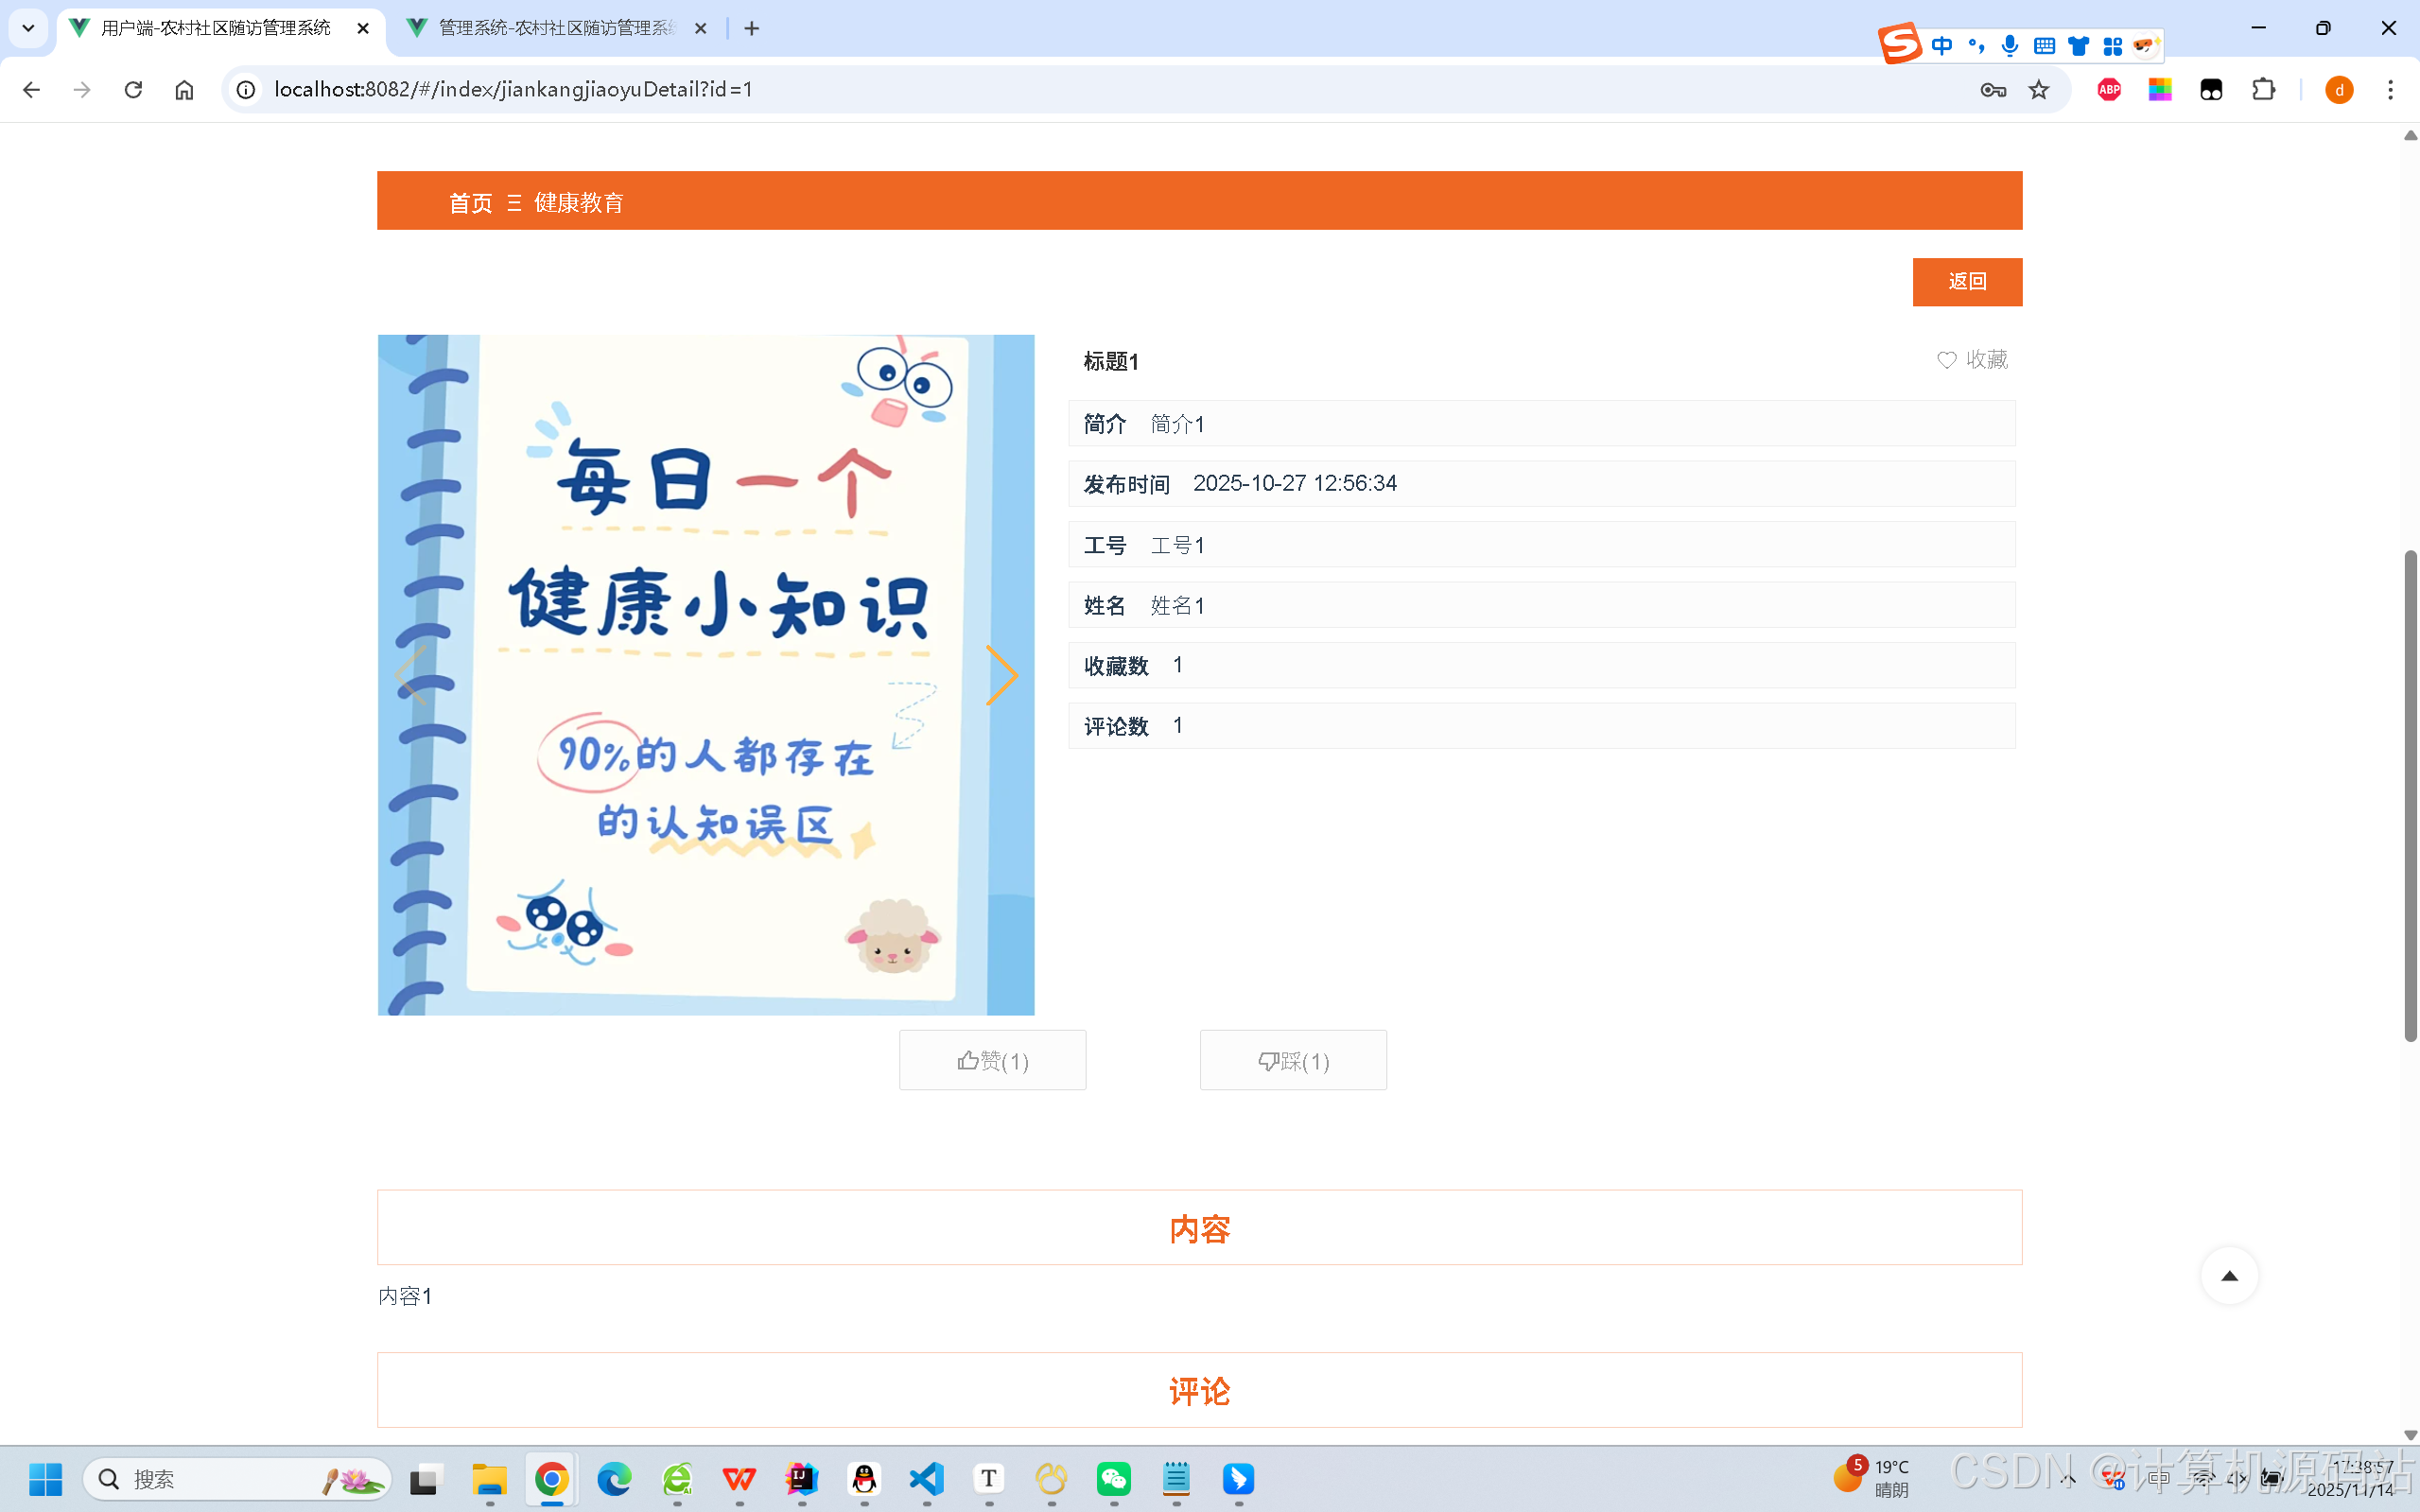Screen dimensions: 2420x1512
Task: Click the 360 browser taskbar icon
Action: point(677,1478)
